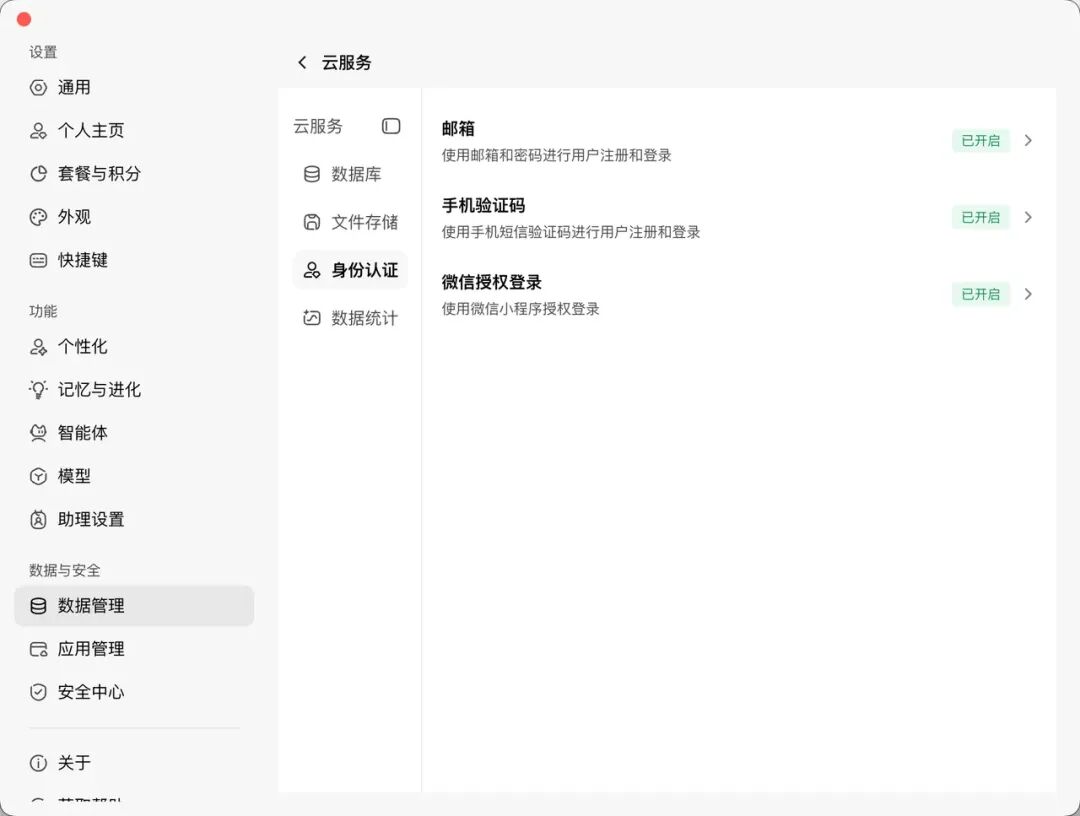Click the 数据统计 chart icon

coord(312,317)
